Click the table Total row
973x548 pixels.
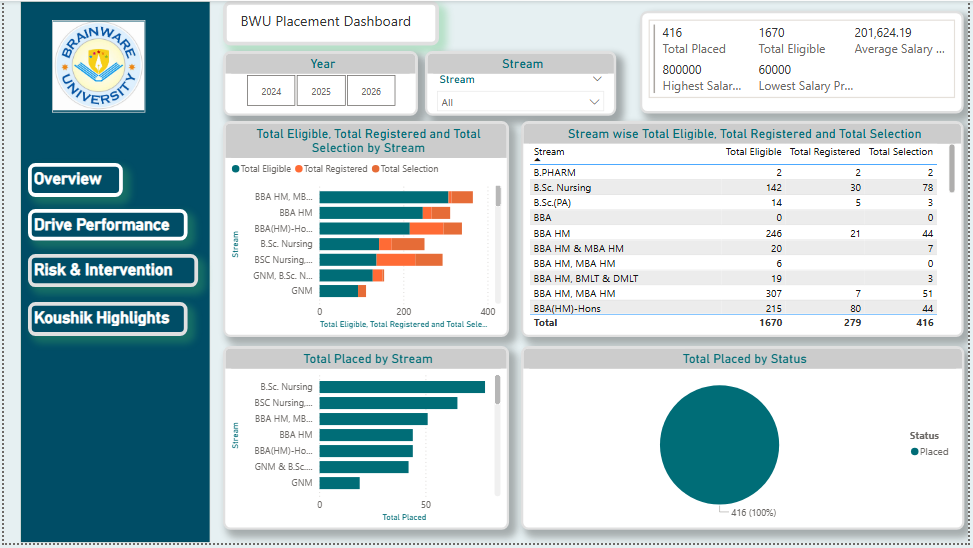[x=734, y=323]
